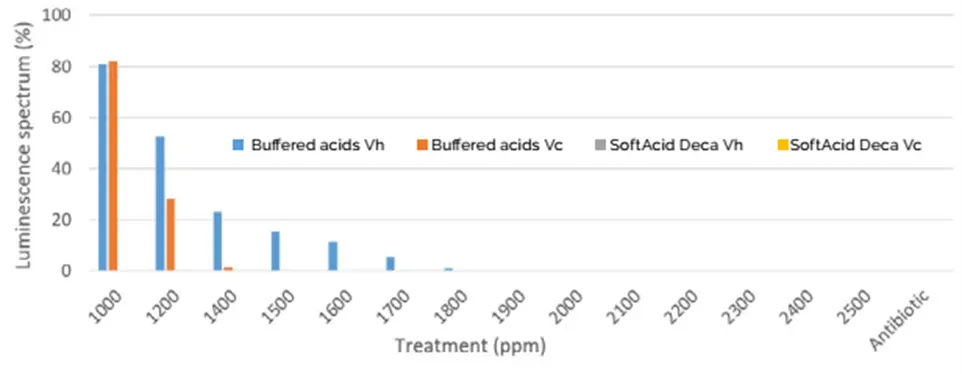This screenshot has height=374, width=962.
Task: Click the blue Buffered acids Vh legend swatch
Action: [x=239, y=145]
